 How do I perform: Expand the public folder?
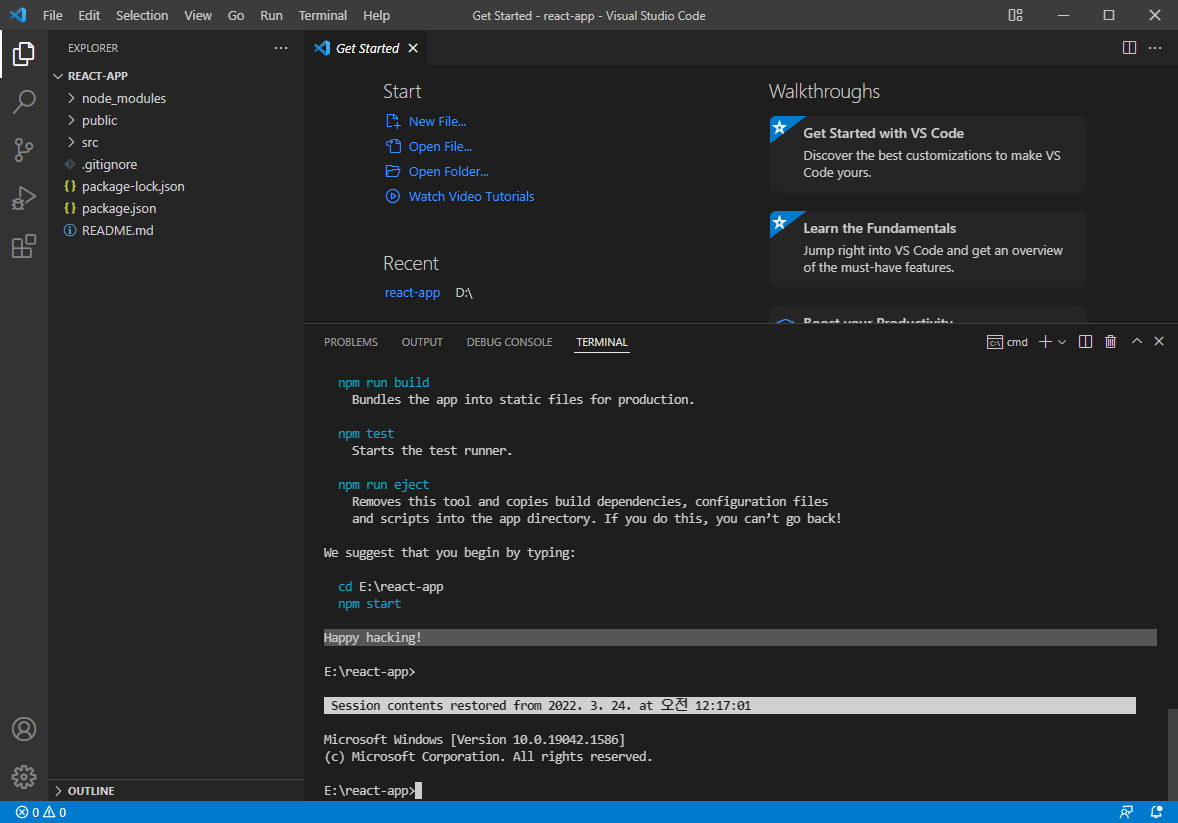(176, 120)
